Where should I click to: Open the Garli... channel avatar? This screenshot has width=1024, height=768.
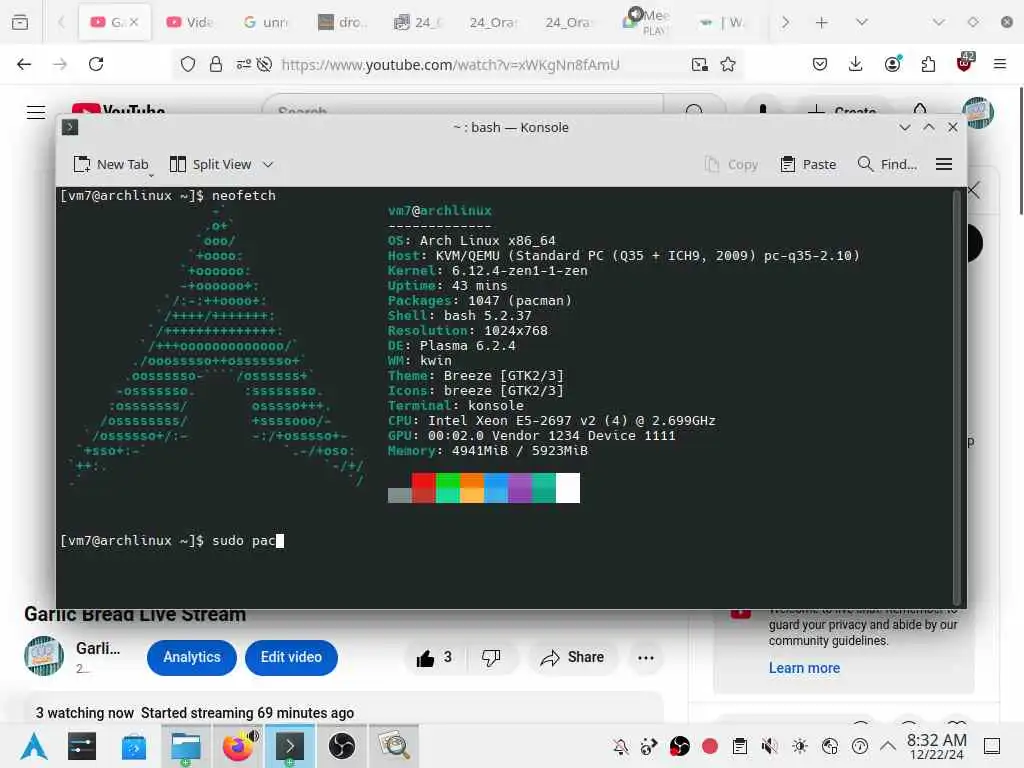point(44,656)
